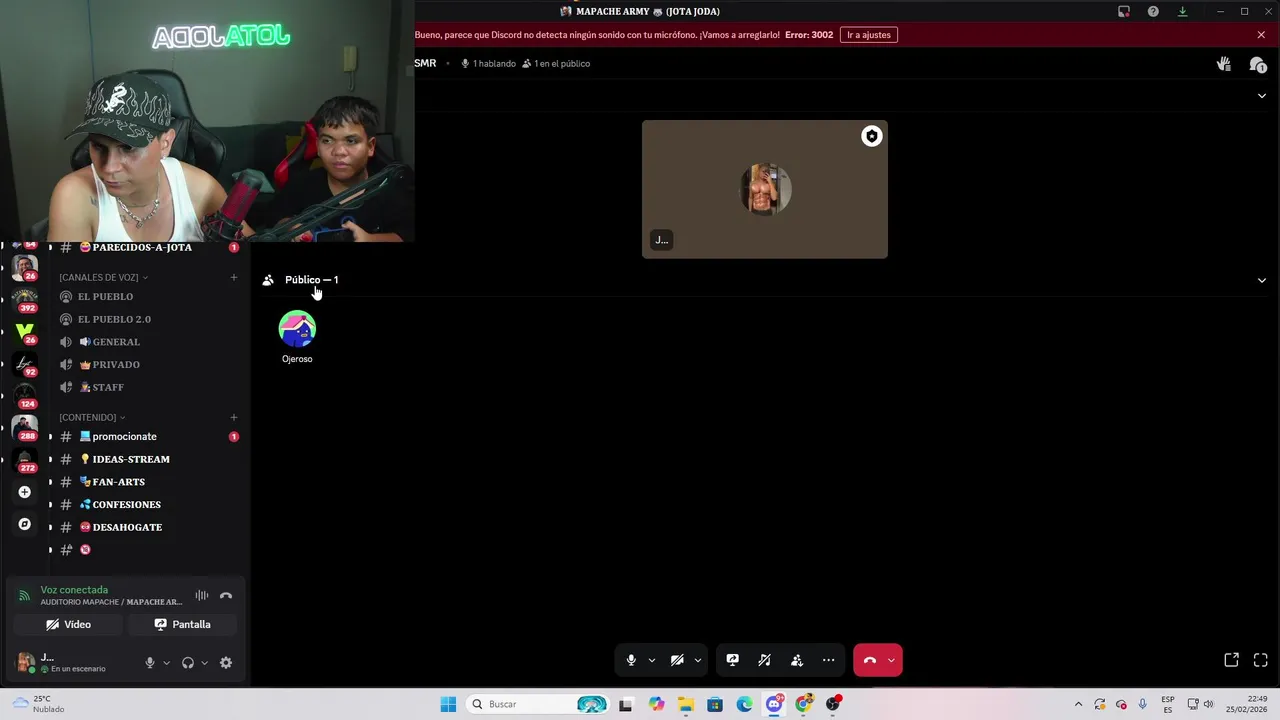The width and height of the screenshot is (1280, 720).
Task: Open disconnect options arrow on red button
Action: (891, 660)
